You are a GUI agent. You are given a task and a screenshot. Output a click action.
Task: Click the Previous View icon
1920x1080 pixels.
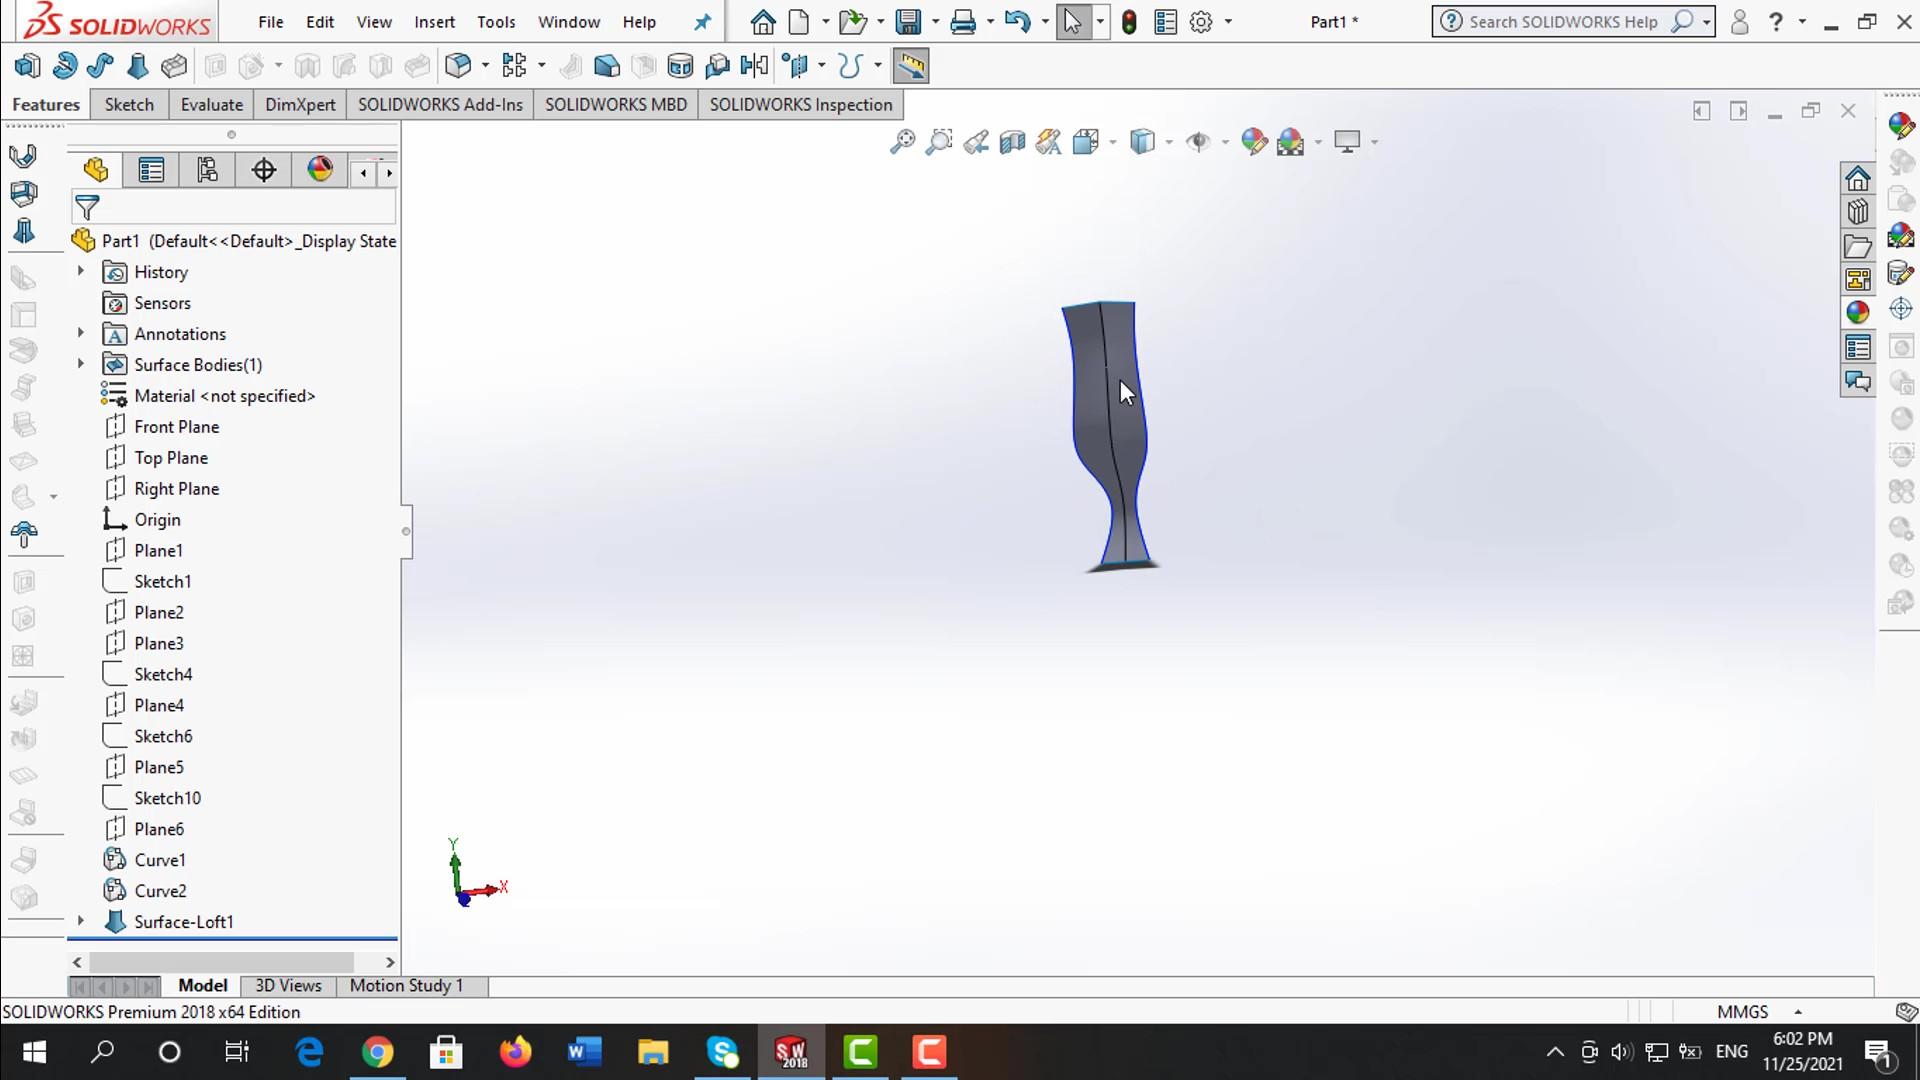(x=976, y=142)
